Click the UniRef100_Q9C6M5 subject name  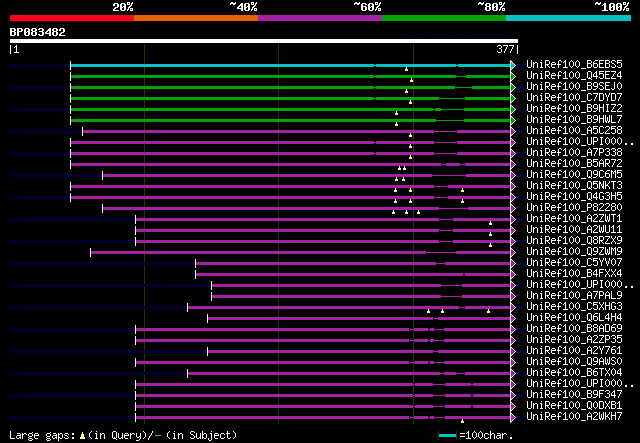click(x=574, y=175)
